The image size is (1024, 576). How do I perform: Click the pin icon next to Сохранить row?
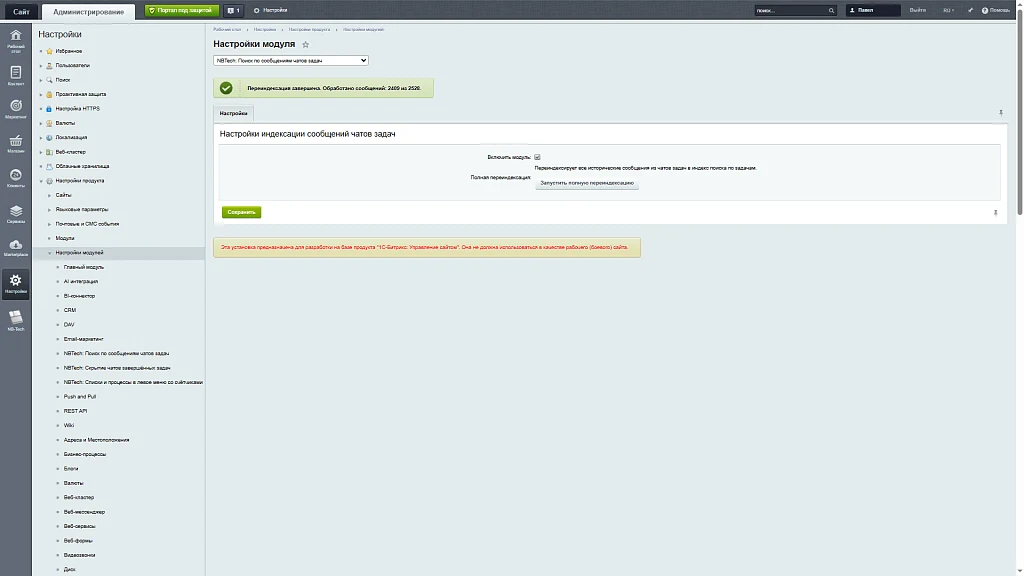pos(995,212)
